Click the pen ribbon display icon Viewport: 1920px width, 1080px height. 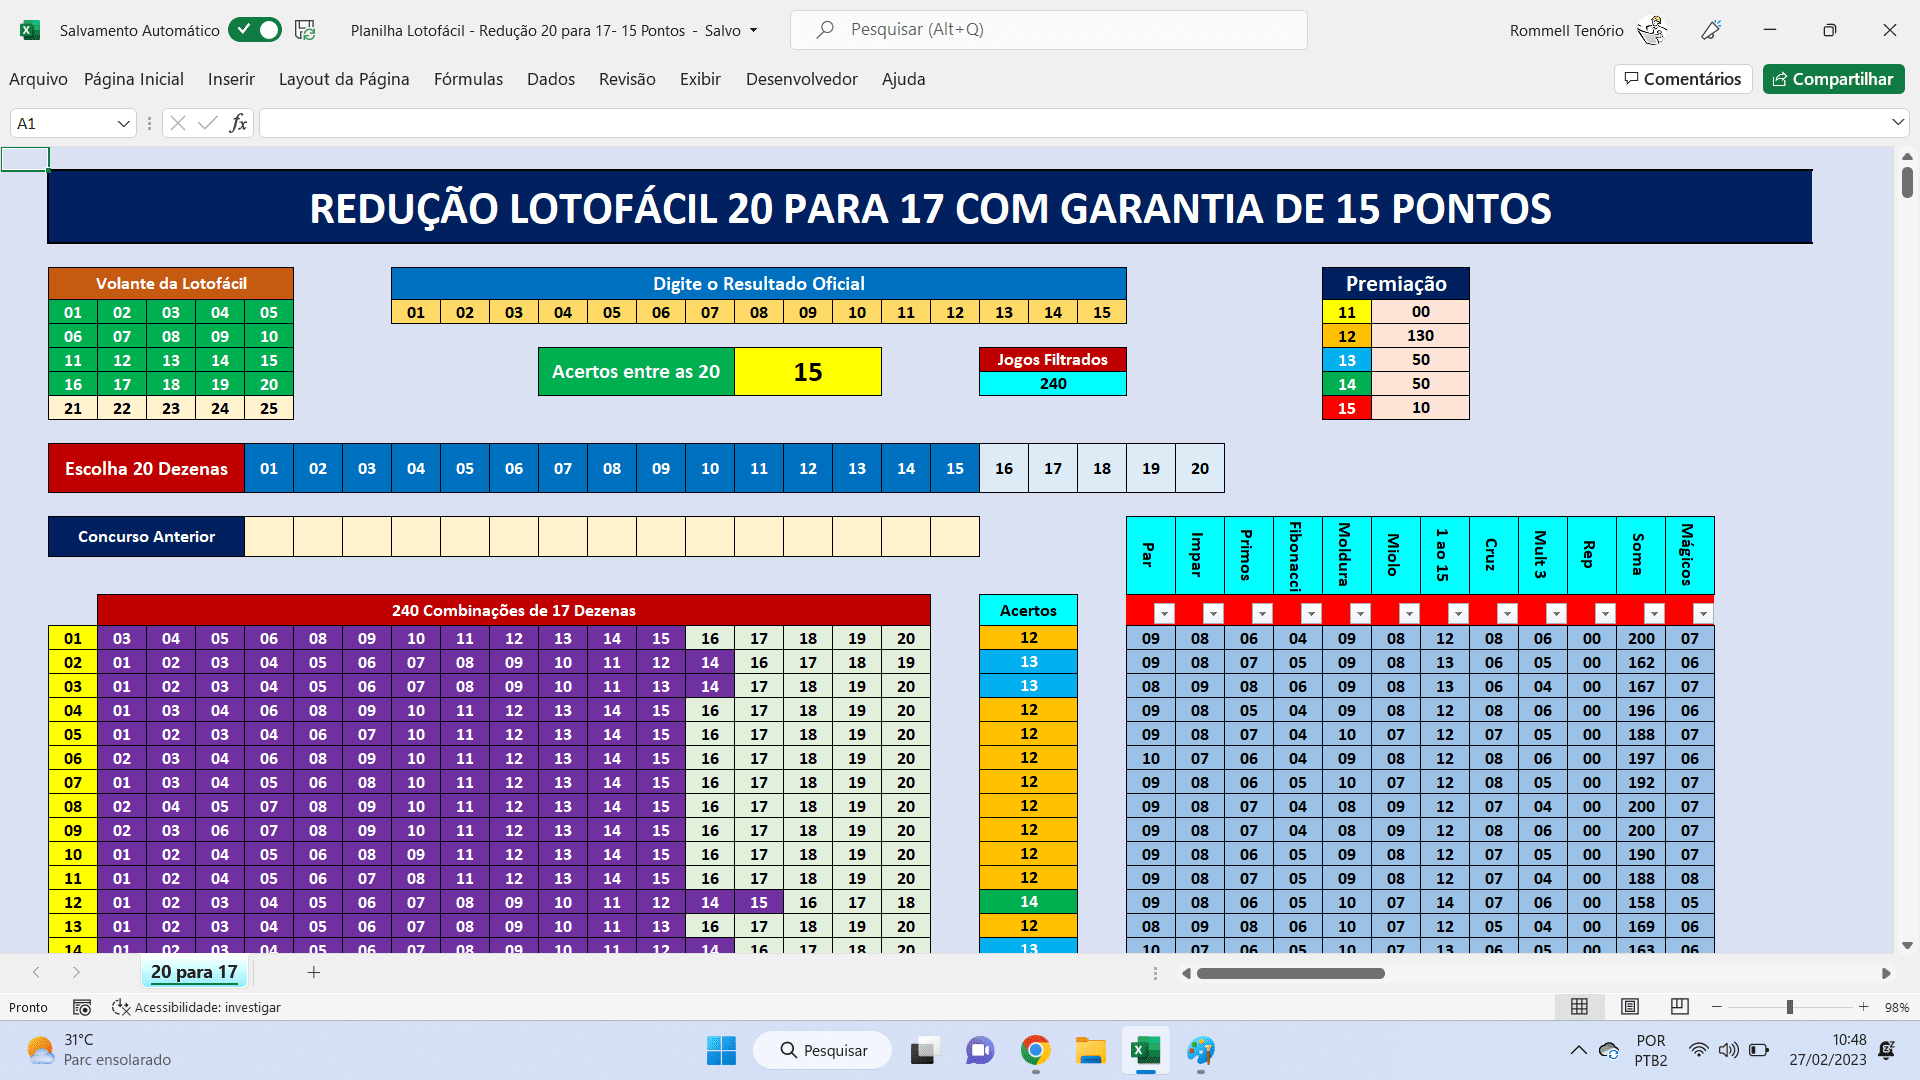(x=1711, y=30)
